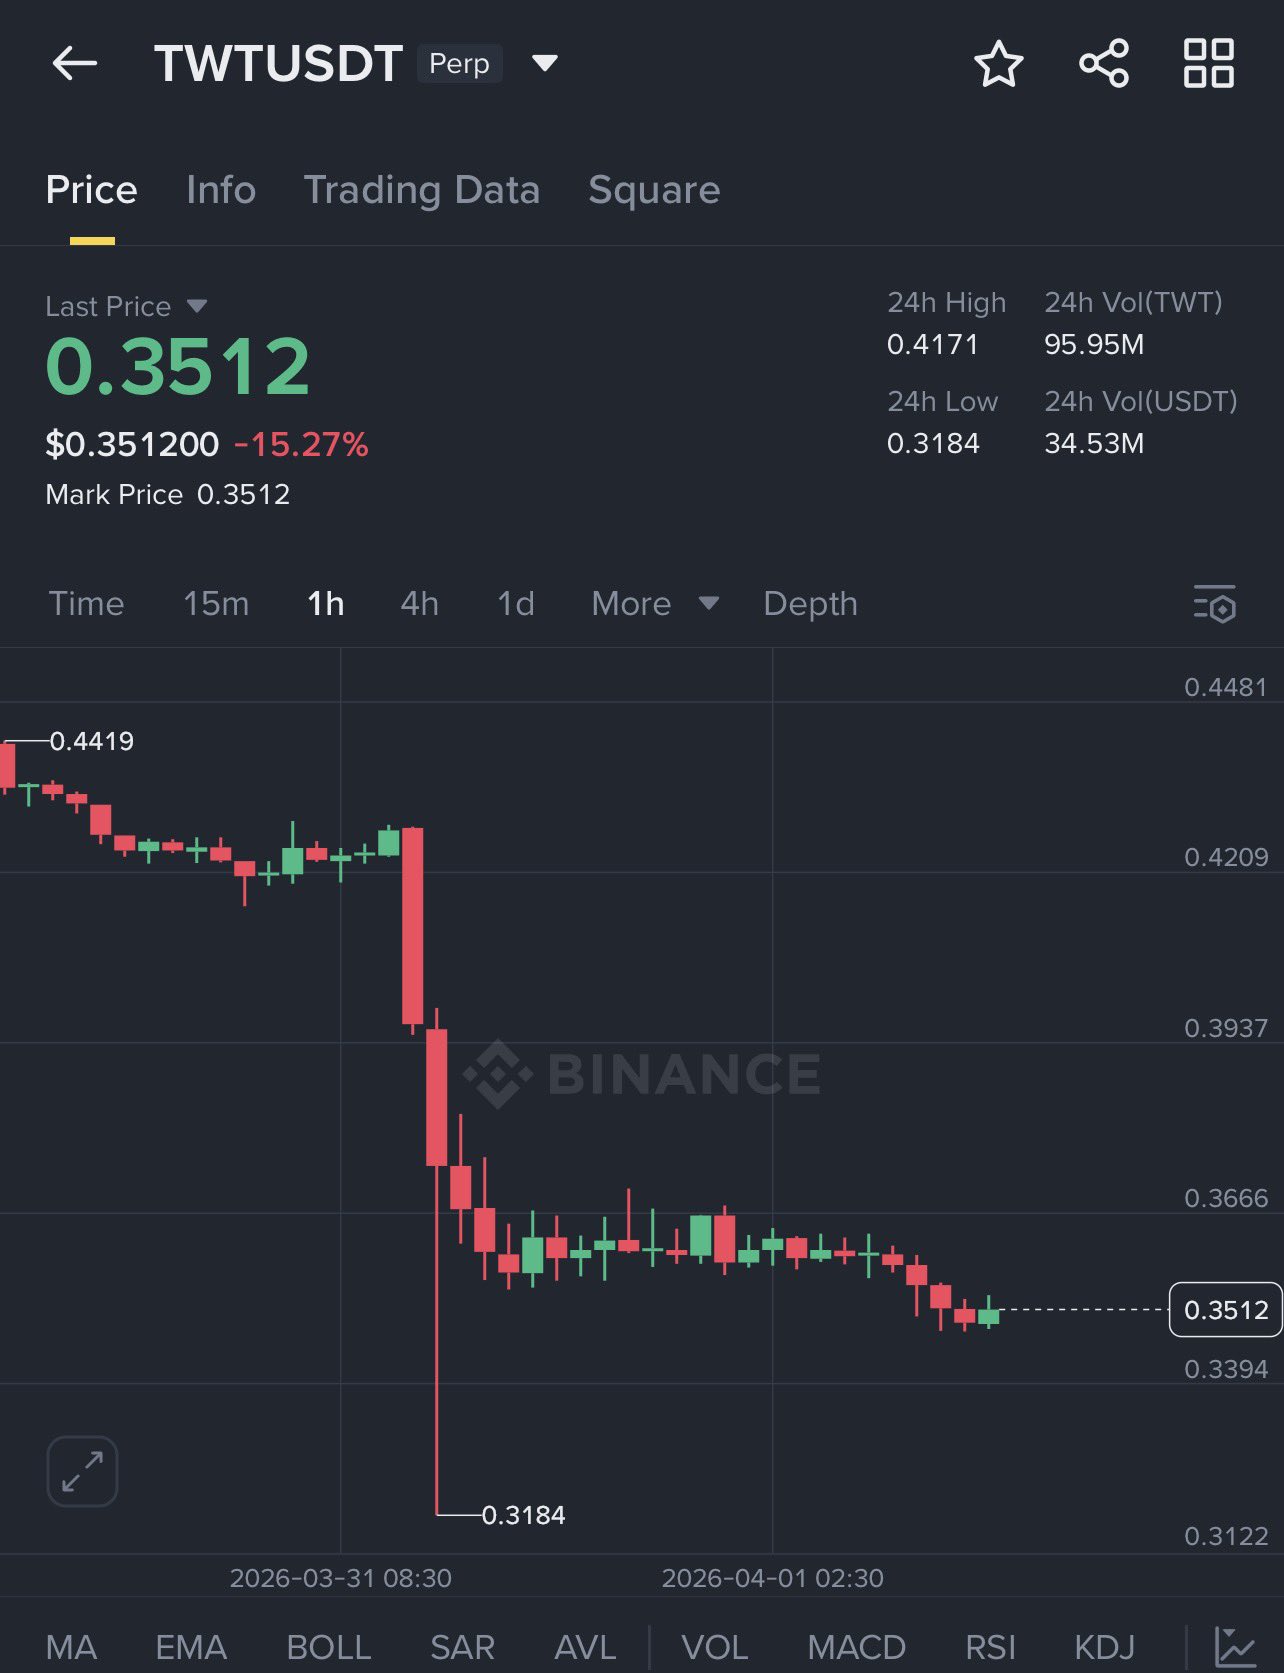Open chart settings icon
1284x1673 pixels.
tap(1214, 604)
